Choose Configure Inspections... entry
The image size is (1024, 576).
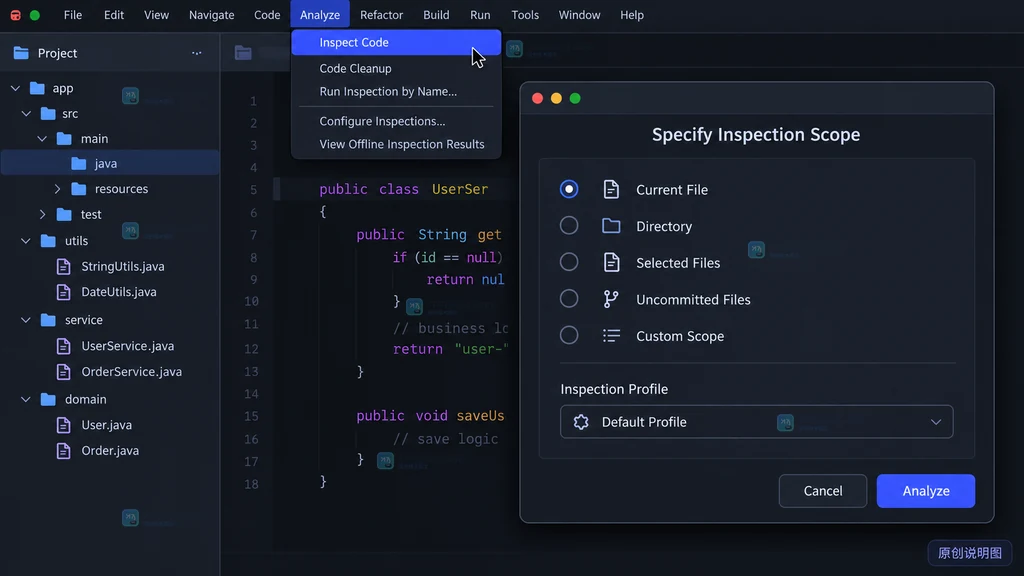pyautogui.click(x=396, y=121)
